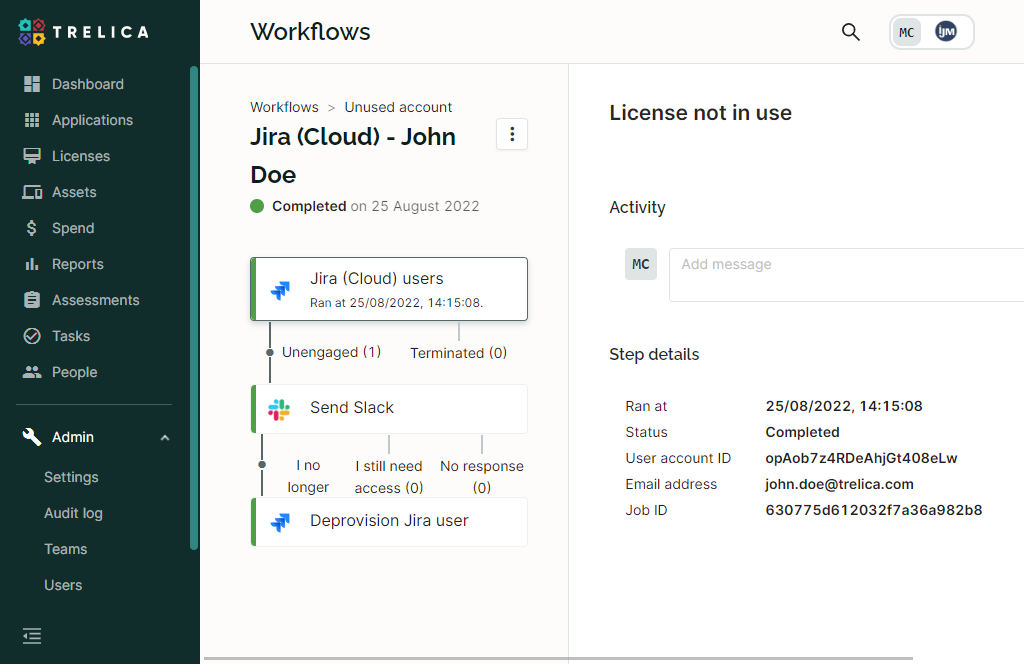Click the Workflows breadcrumb link

[x=284, y=107]
